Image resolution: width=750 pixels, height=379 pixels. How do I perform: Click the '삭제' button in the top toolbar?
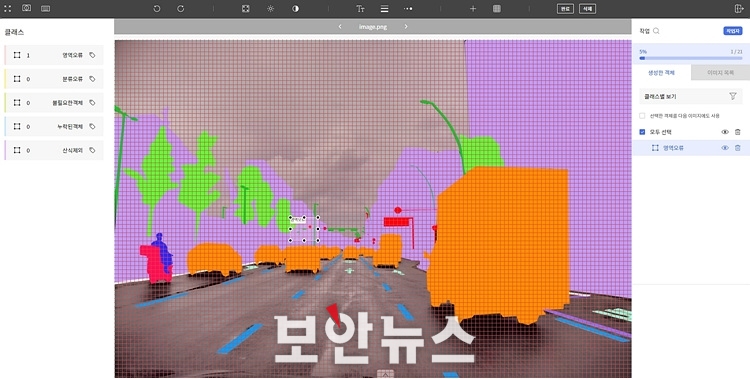click(x=587, y=9)
